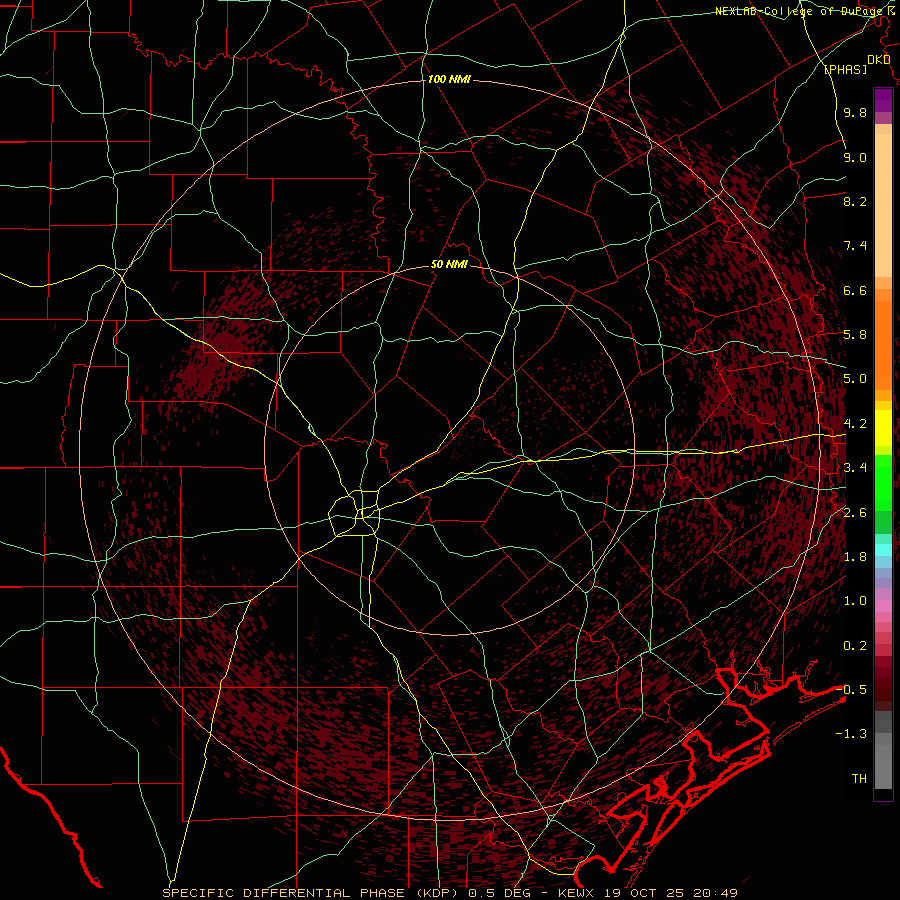Click the "SPECIFIC DIFFERENTIAL PHASE (KDP)" product title
Viewport: 900px width, 900px height.
[x=311, y=893]
